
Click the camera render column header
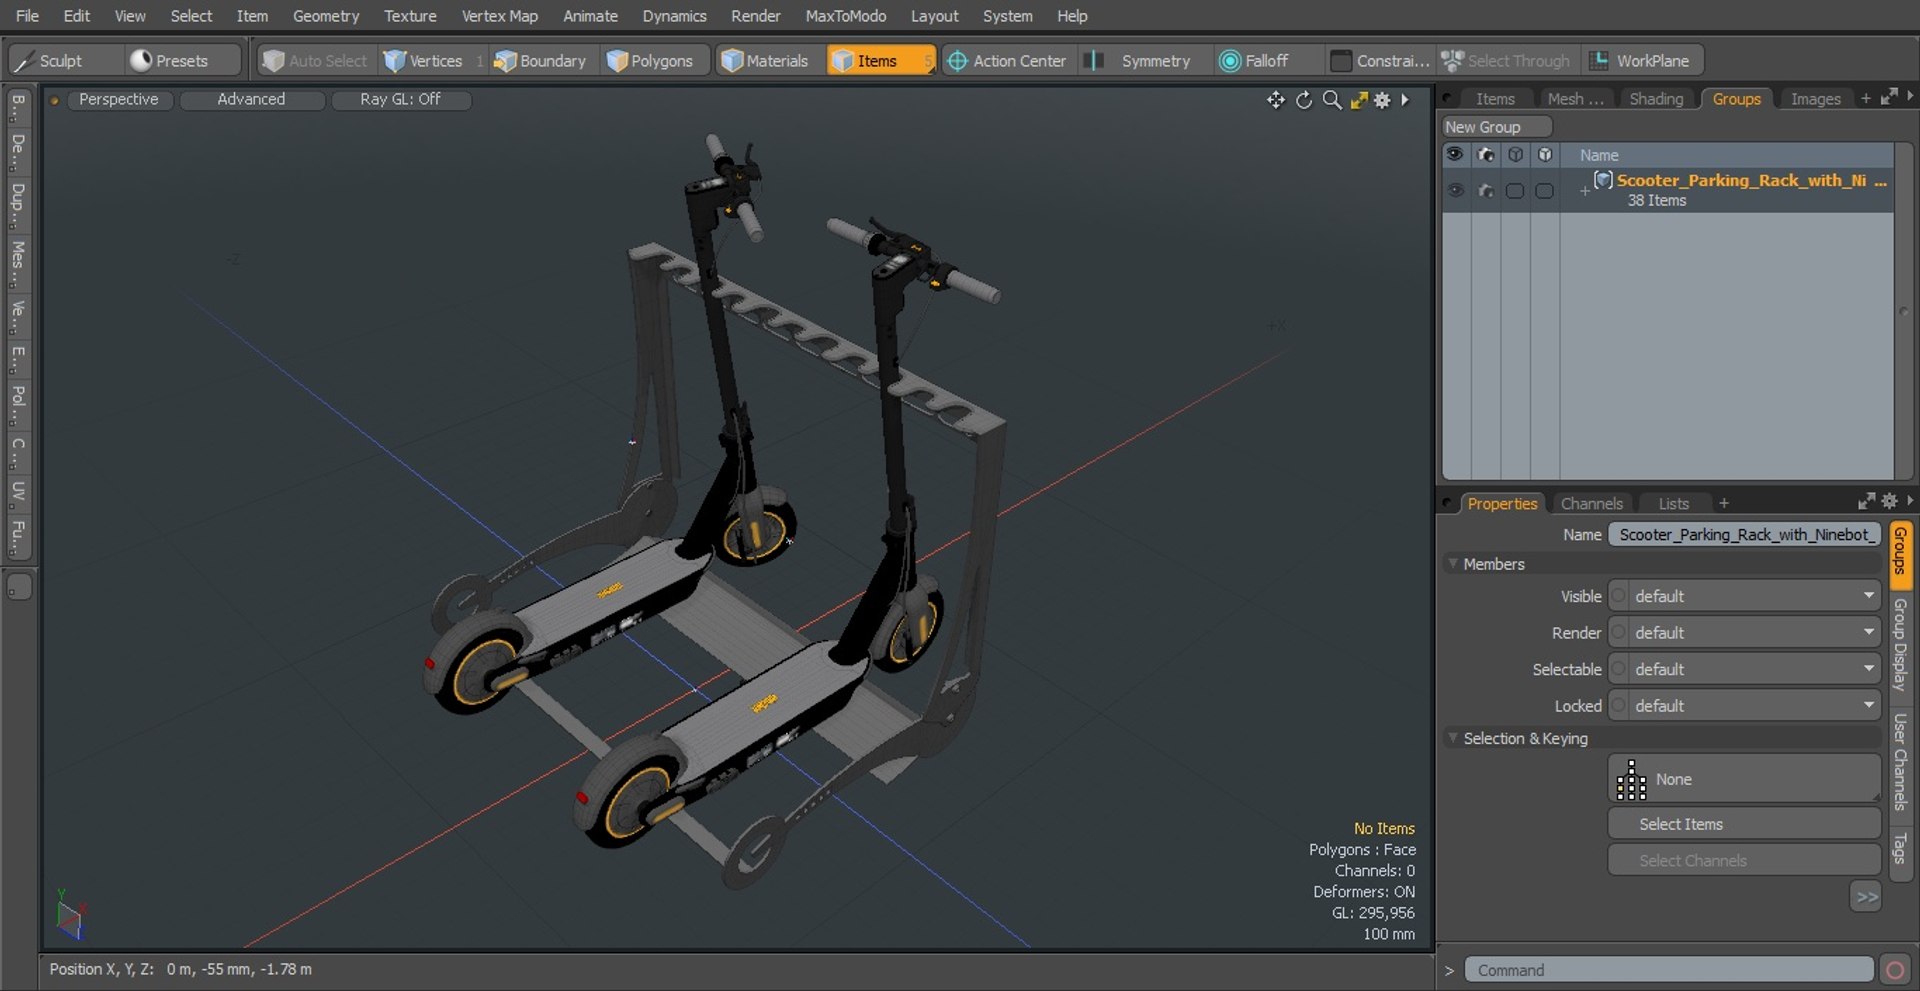coord(1486,155)
